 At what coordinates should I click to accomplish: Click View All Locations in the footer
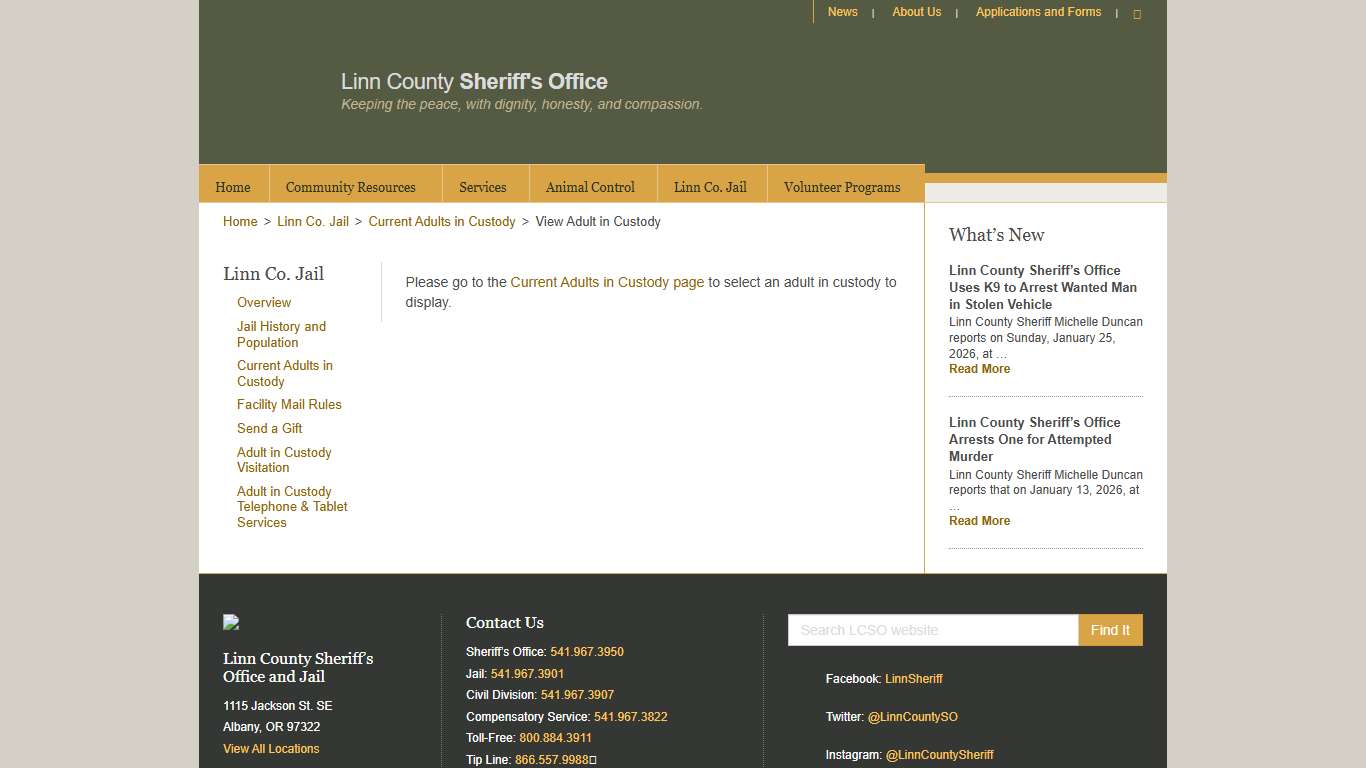coord(270,748)
